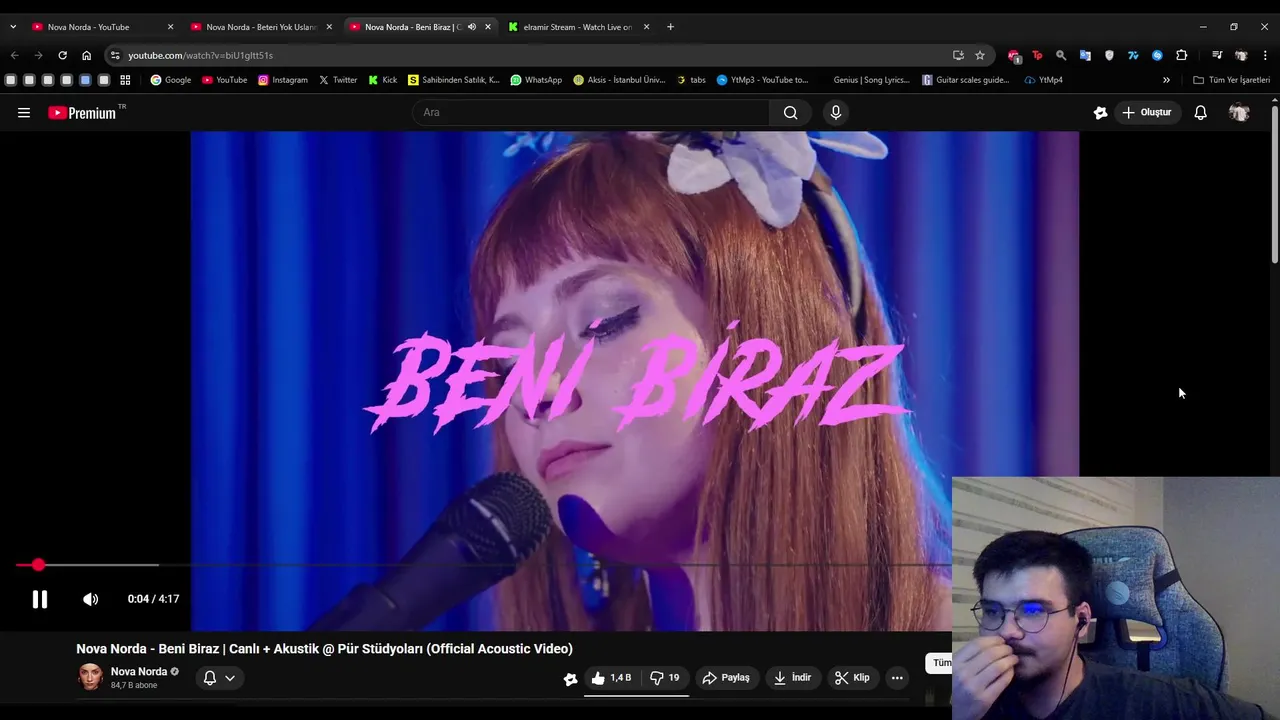Viewport: 1280px width, 720px height.
Task: Open the YtMp4 bookmark
Action: coord(1043,80)
